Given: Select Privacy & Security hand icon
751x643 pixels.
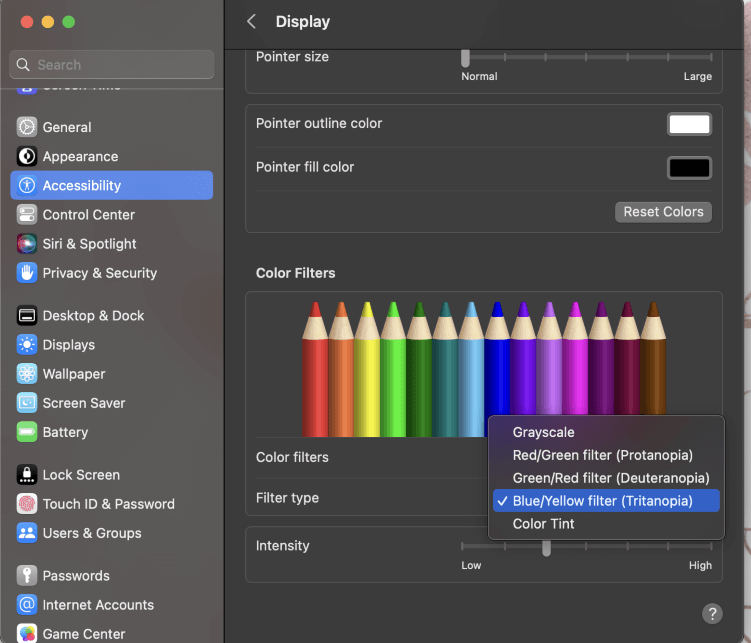Looking at the screenshot, I should coord(27,272).
